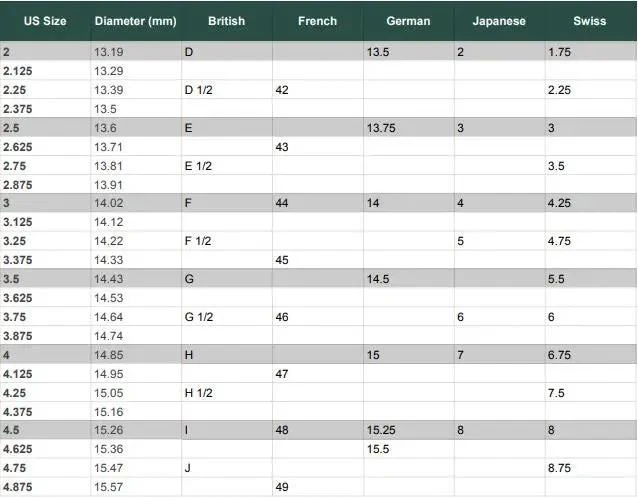Select the US size 4.875 cell
This screenshot has height=497, width=638.
[x=45, y=487]
